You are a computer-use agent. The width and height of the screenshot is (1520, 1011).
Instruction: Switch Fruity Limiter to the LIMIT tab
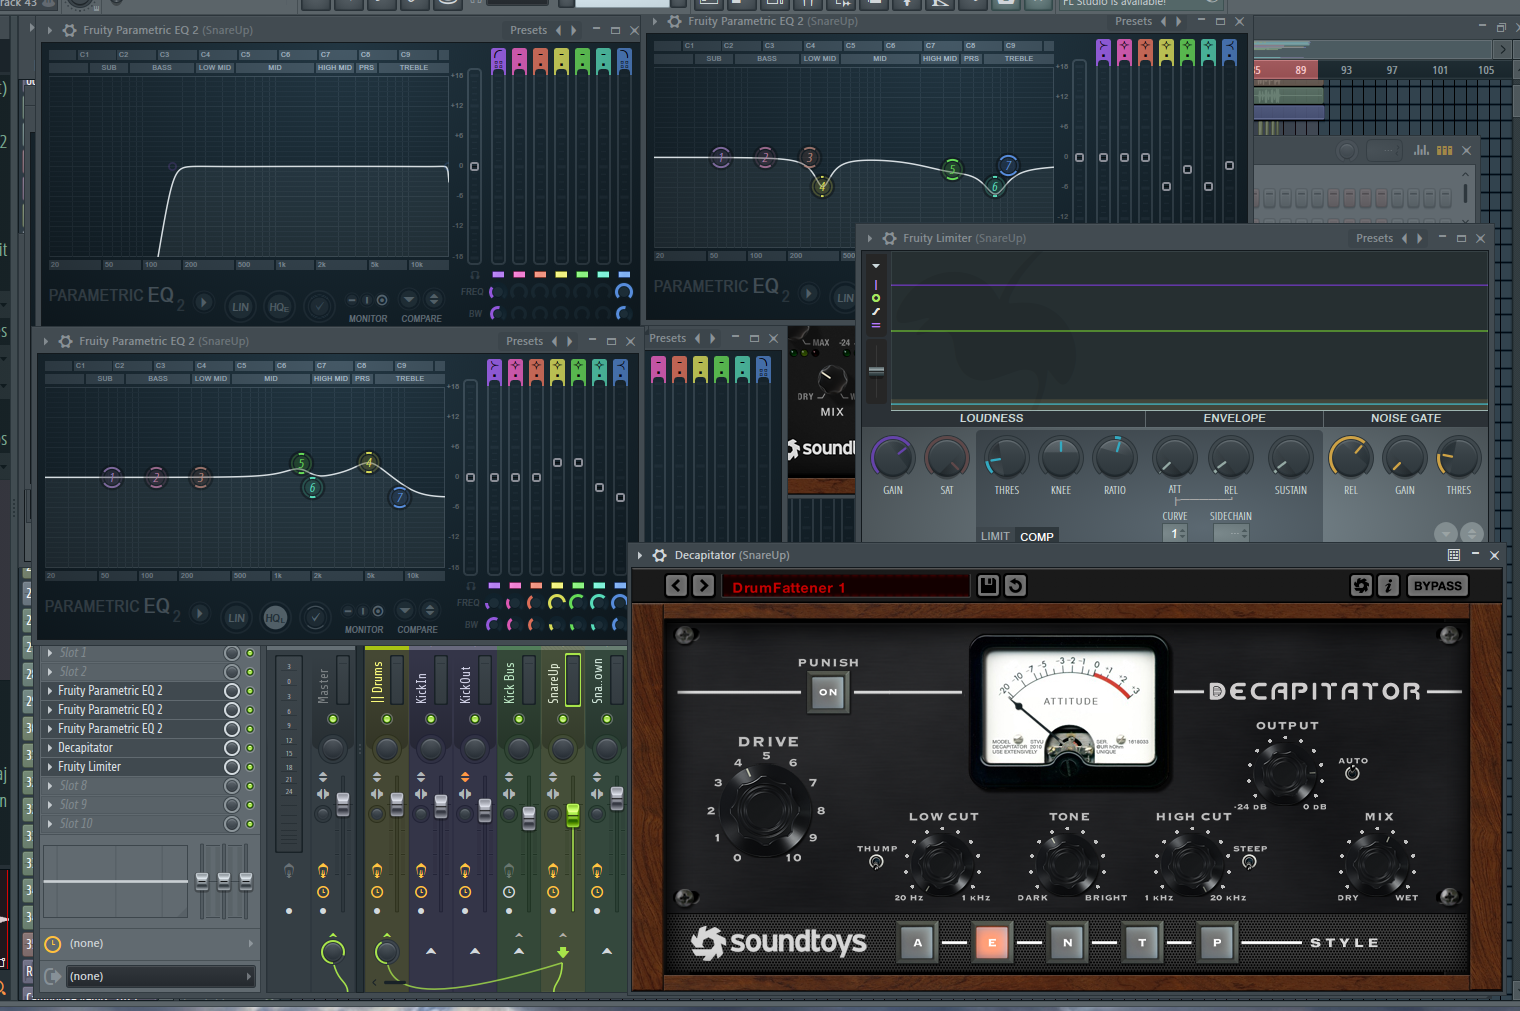[x=995, y=536]
